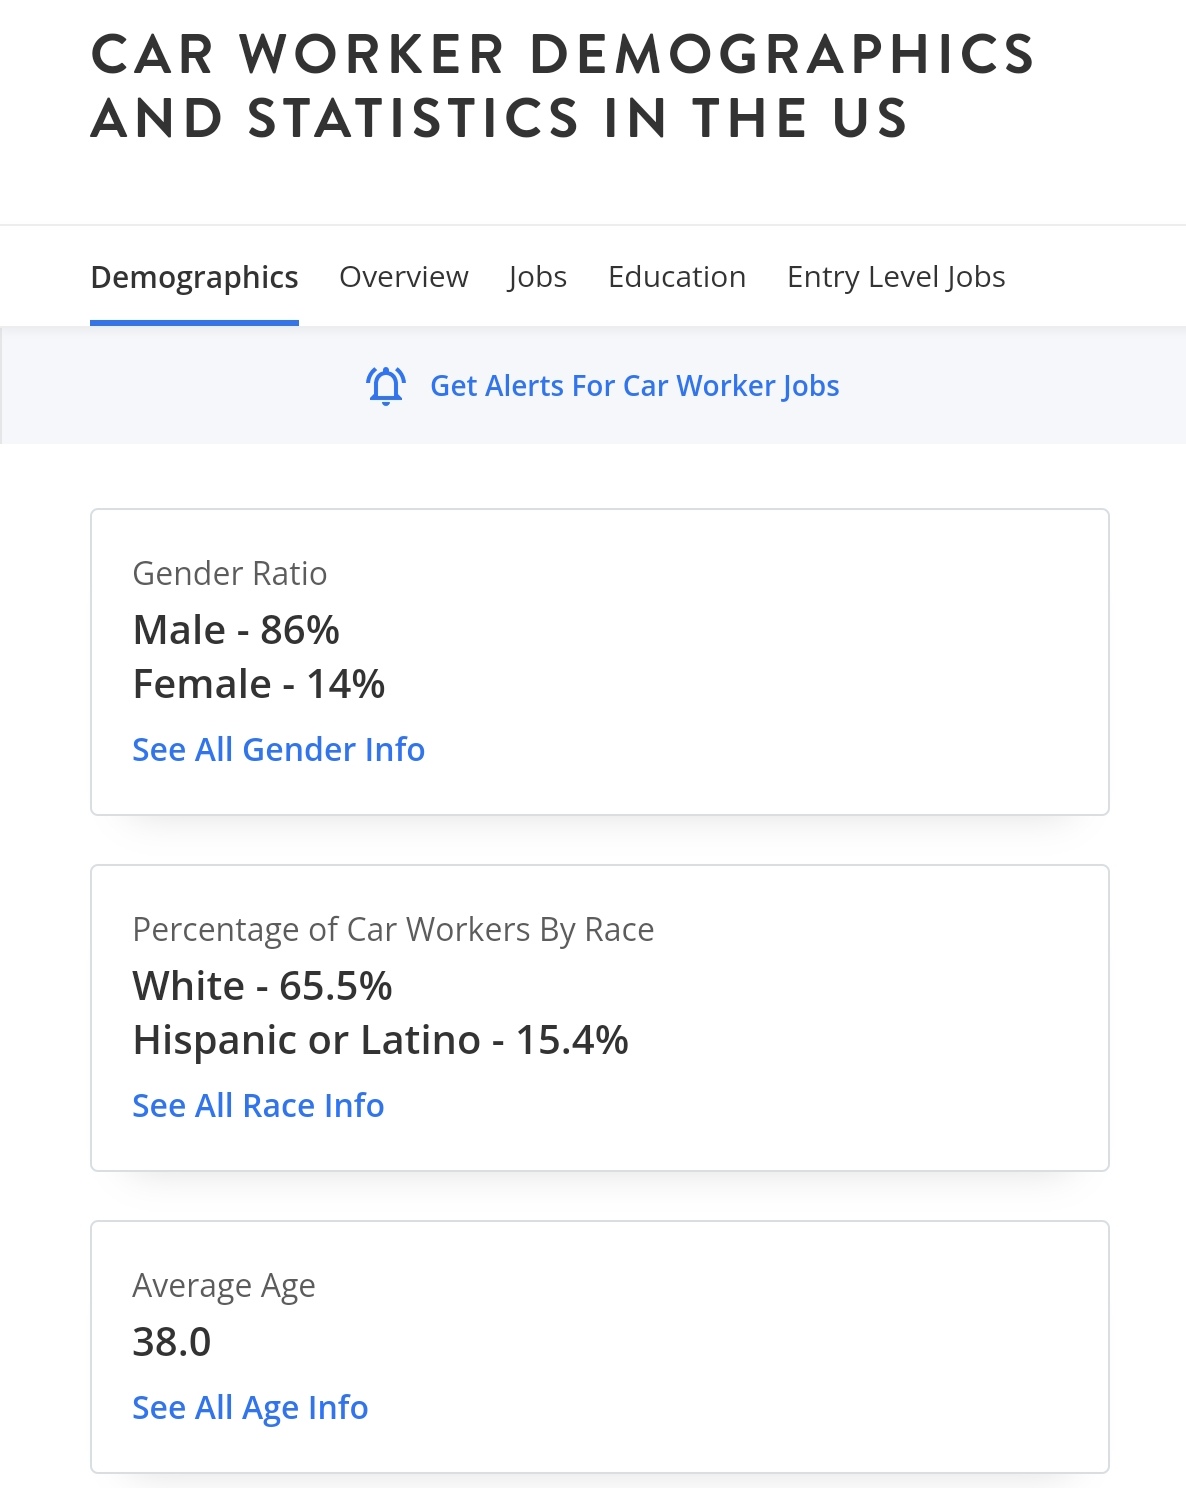Click the Male - 86% statistic
Image resolution: width=1186 pixels, height=1488 pixels.
coord(236,630)
